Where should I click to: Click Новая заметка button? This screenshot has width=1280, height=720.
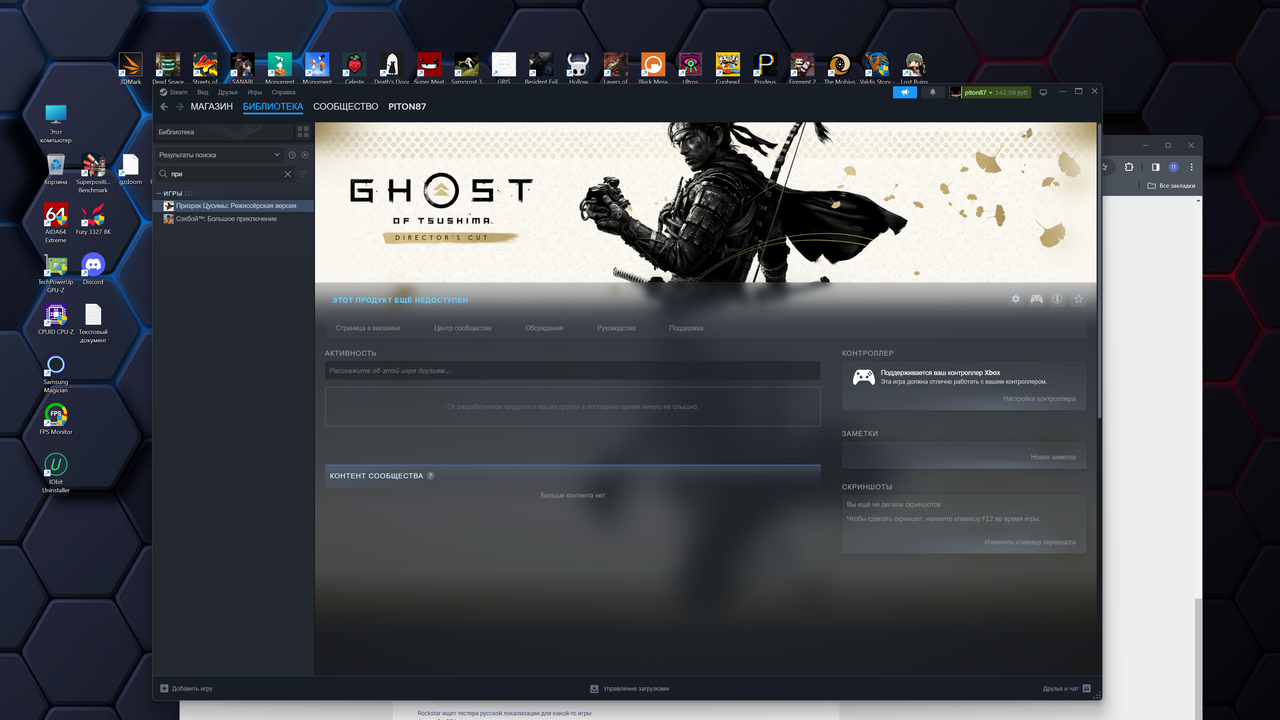pos(1053,457)
